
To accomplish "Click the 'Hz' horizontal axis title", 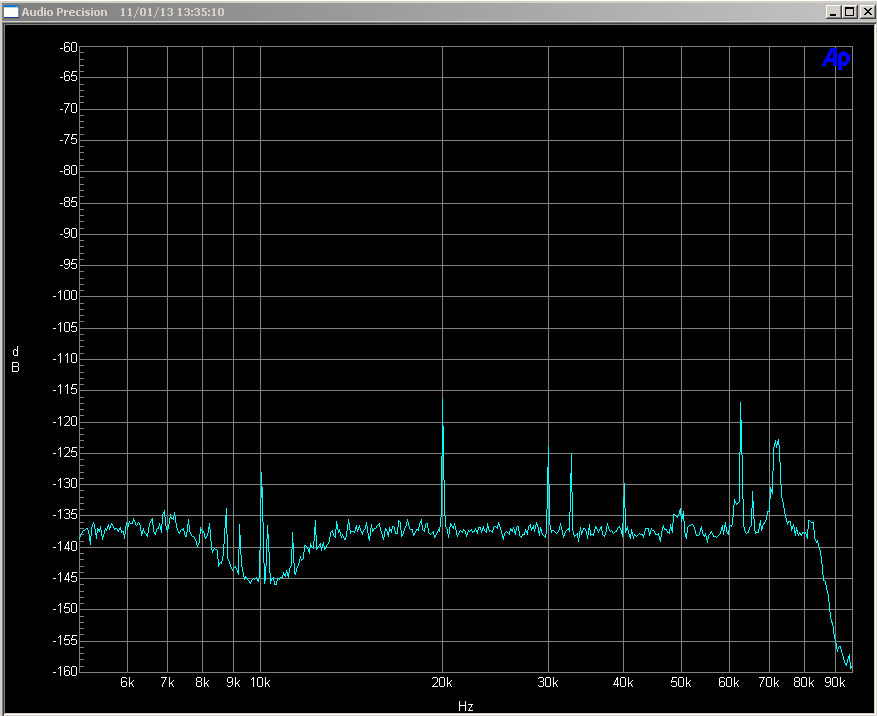I will point(465,706).
